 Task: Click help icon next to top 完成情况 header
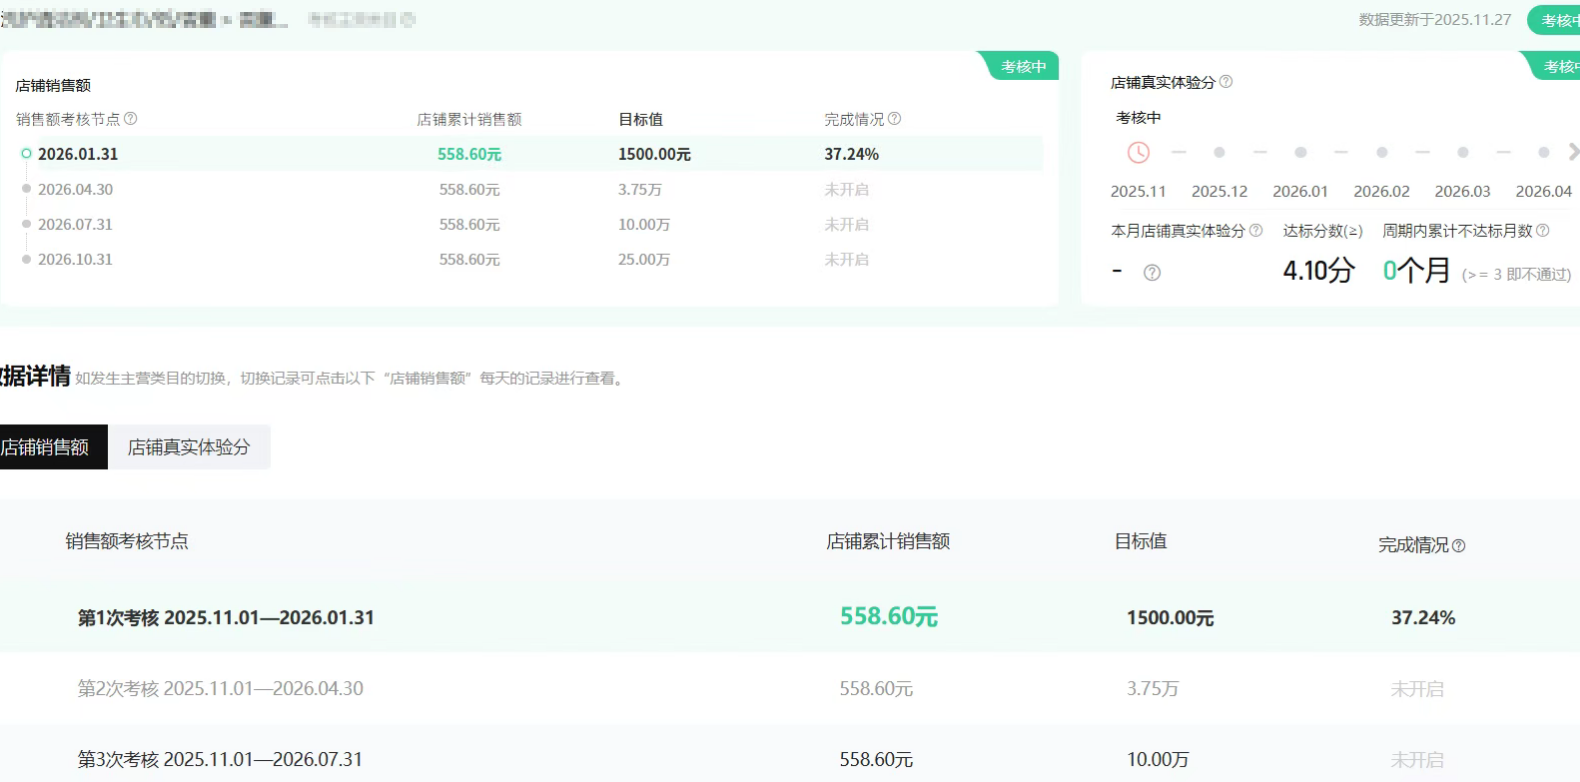tap(894, 119)
